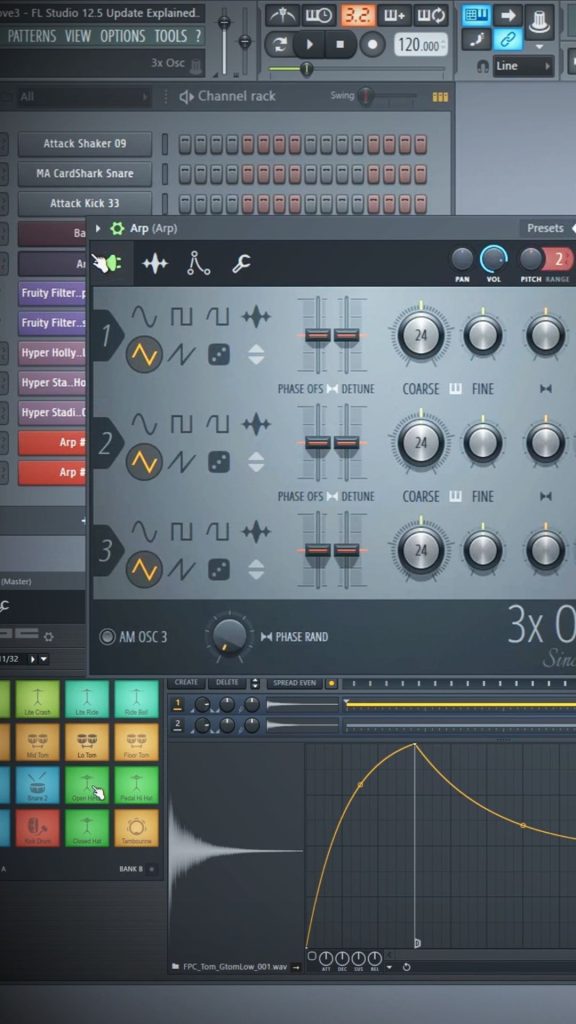Open the OPTIONS menu
Image resolution: width=576 pixels, height=1024 pixels.
pyautogui.click(x=123, y=37)
